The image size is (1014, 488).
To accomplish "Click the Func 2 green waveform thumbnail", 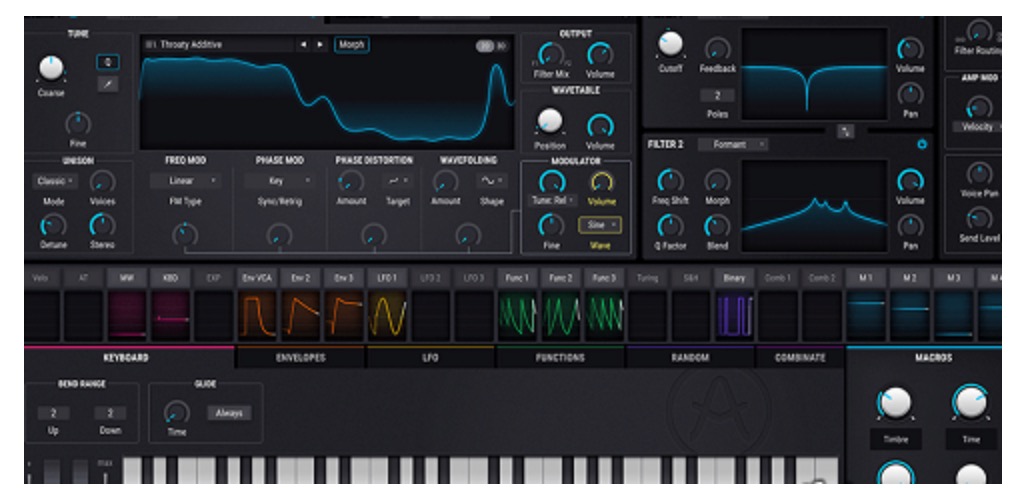I will pos(561,315).
